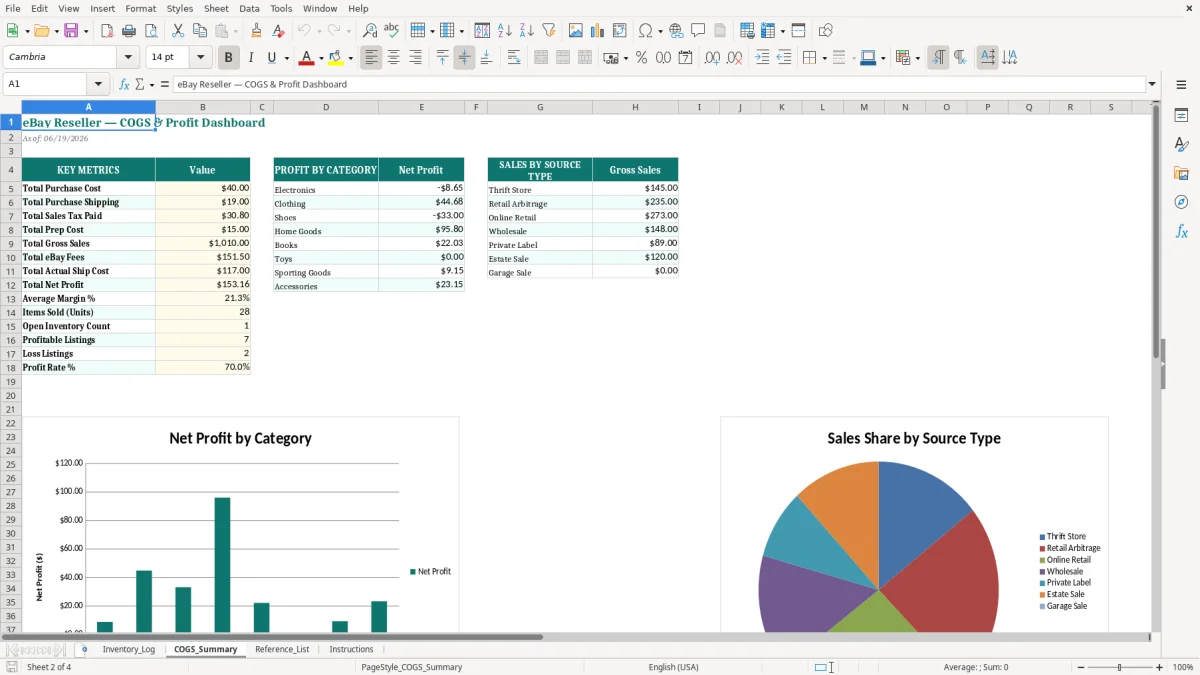
Task: Open the background color dropdown arrow
Action: 350,58
